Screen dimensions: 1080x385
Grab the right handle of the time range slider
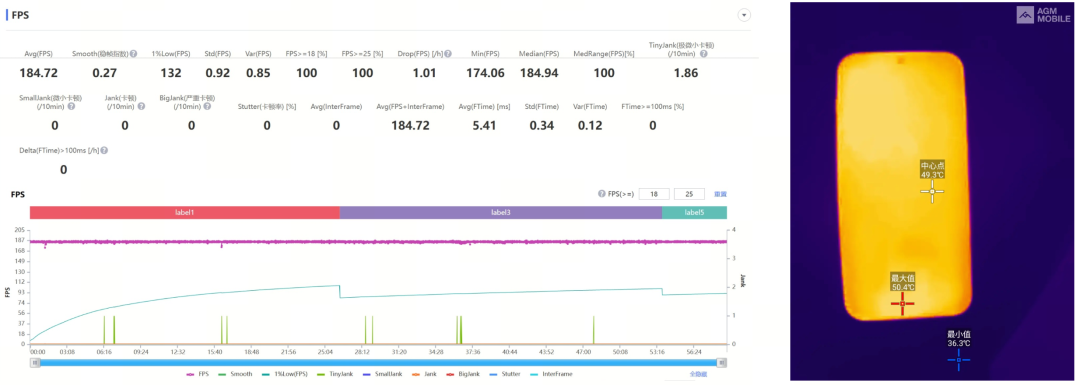click(722, 362)
